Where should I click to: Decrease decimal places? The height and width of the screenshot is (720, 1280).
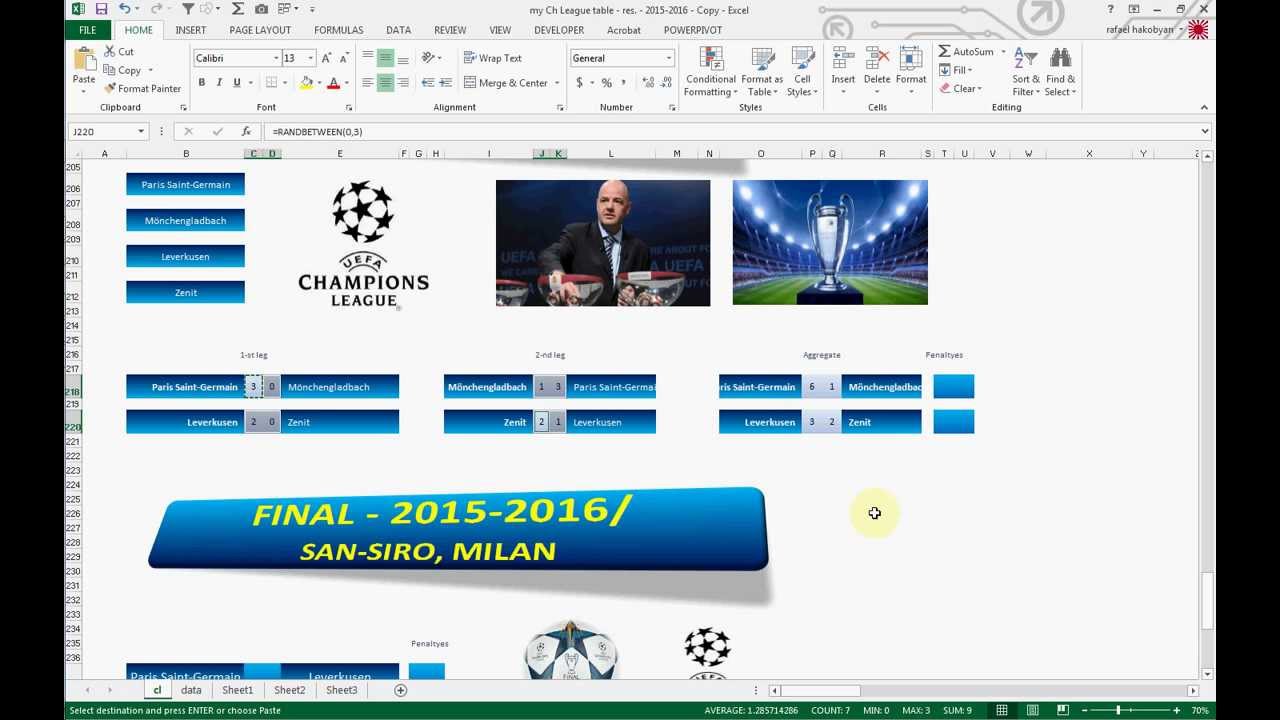pos(666,83)
